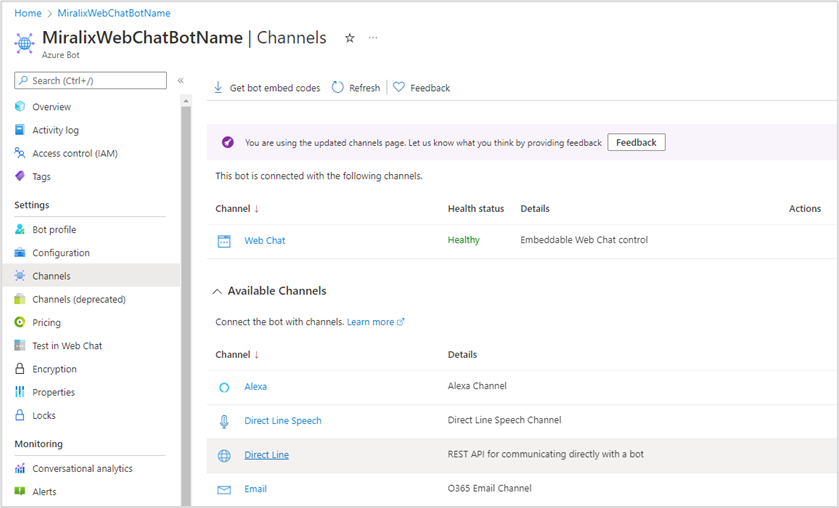The image size is (839, 508).
Task: Open the Web Chat channel link
Action: [265, 241]
